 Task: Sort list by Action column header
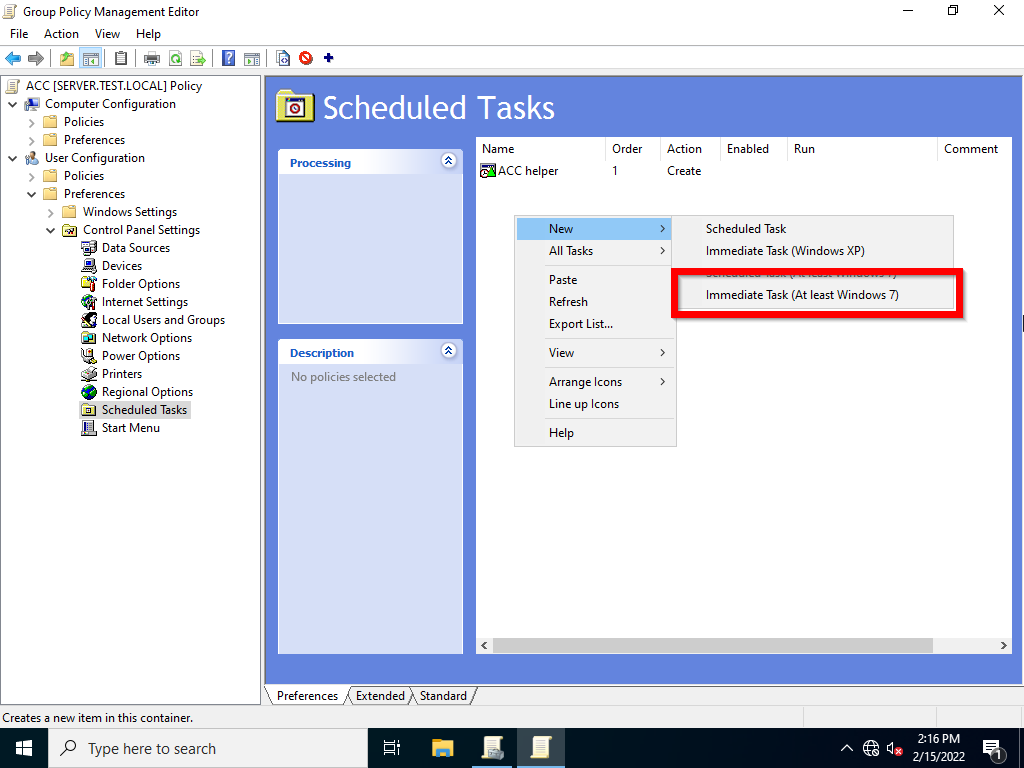point(690,149)
